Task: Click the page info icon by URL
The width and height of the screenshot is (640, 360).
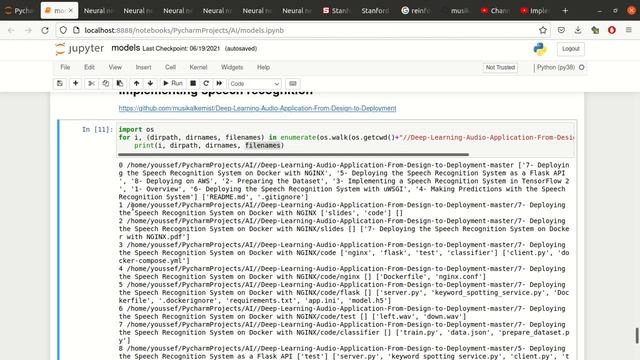Action: point(76,30)
